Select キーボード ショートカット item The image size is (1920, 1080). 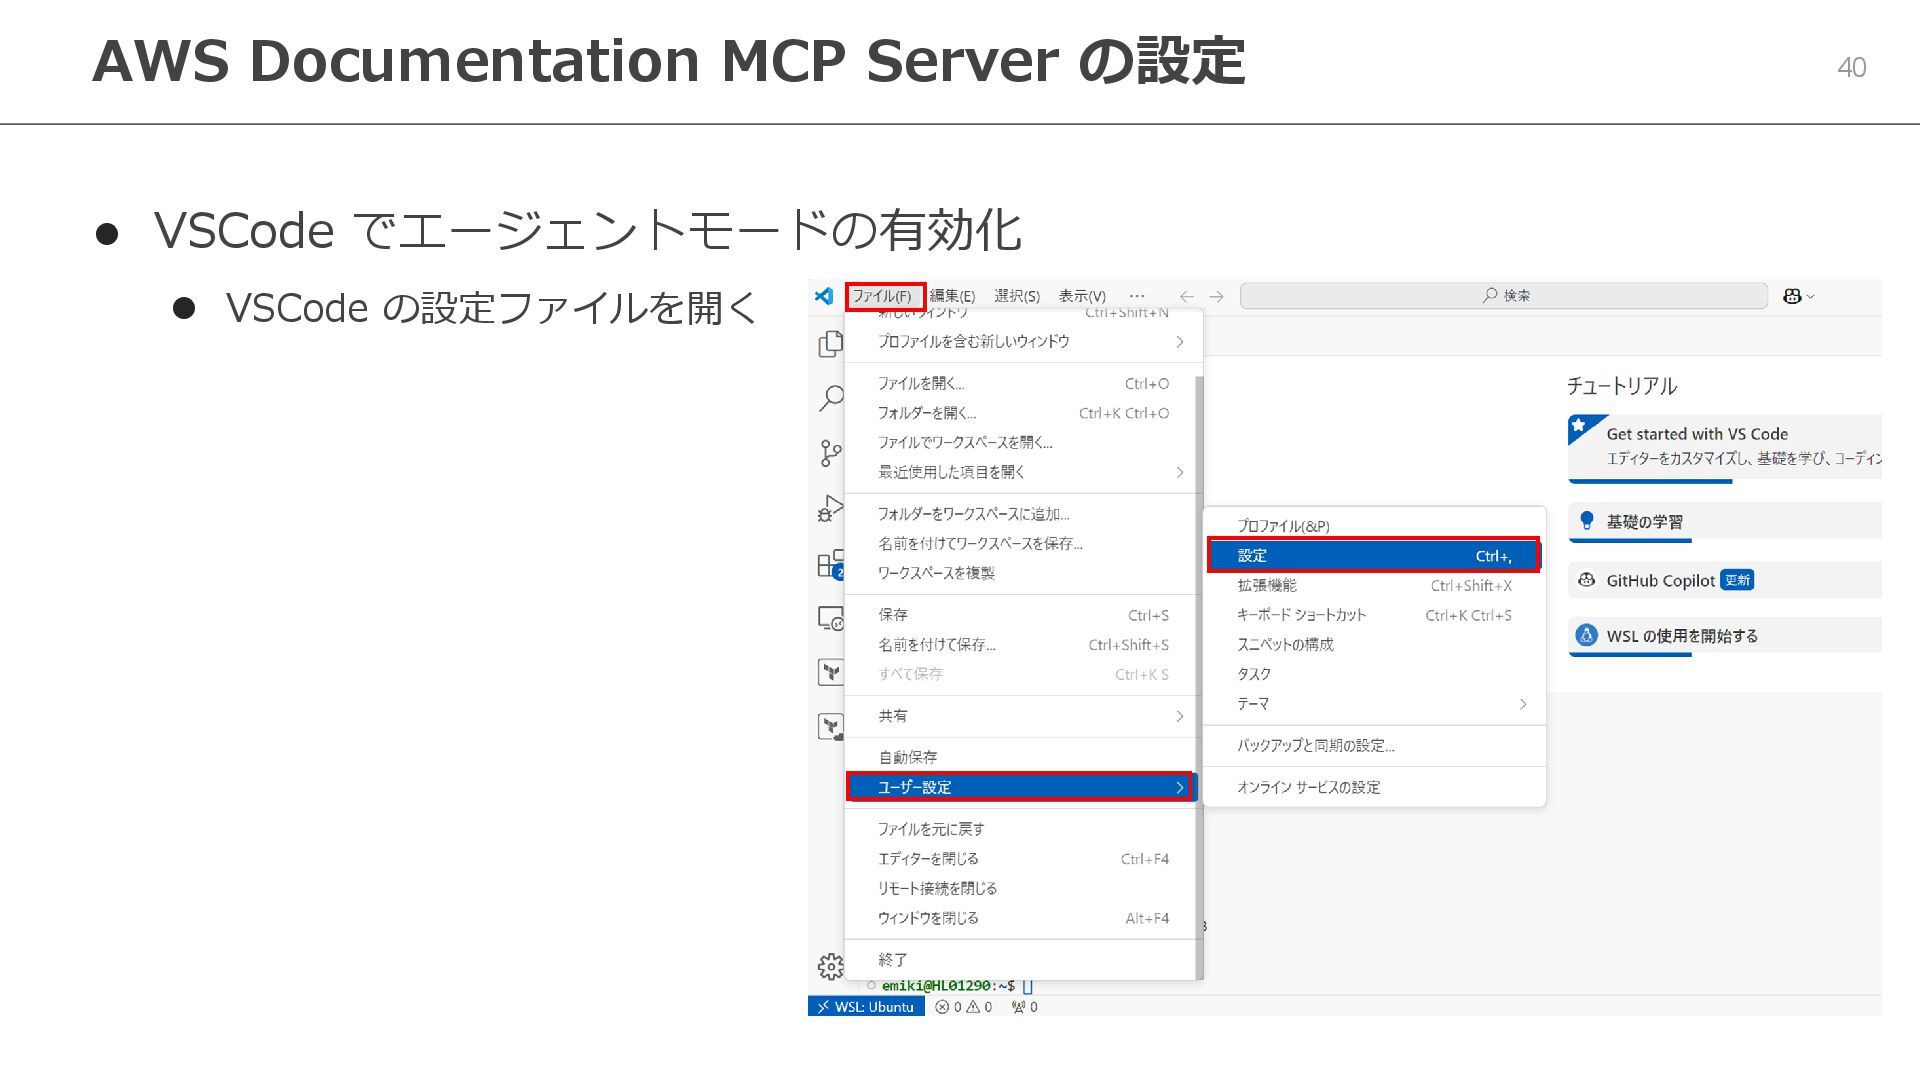[x=1374, y=615]
